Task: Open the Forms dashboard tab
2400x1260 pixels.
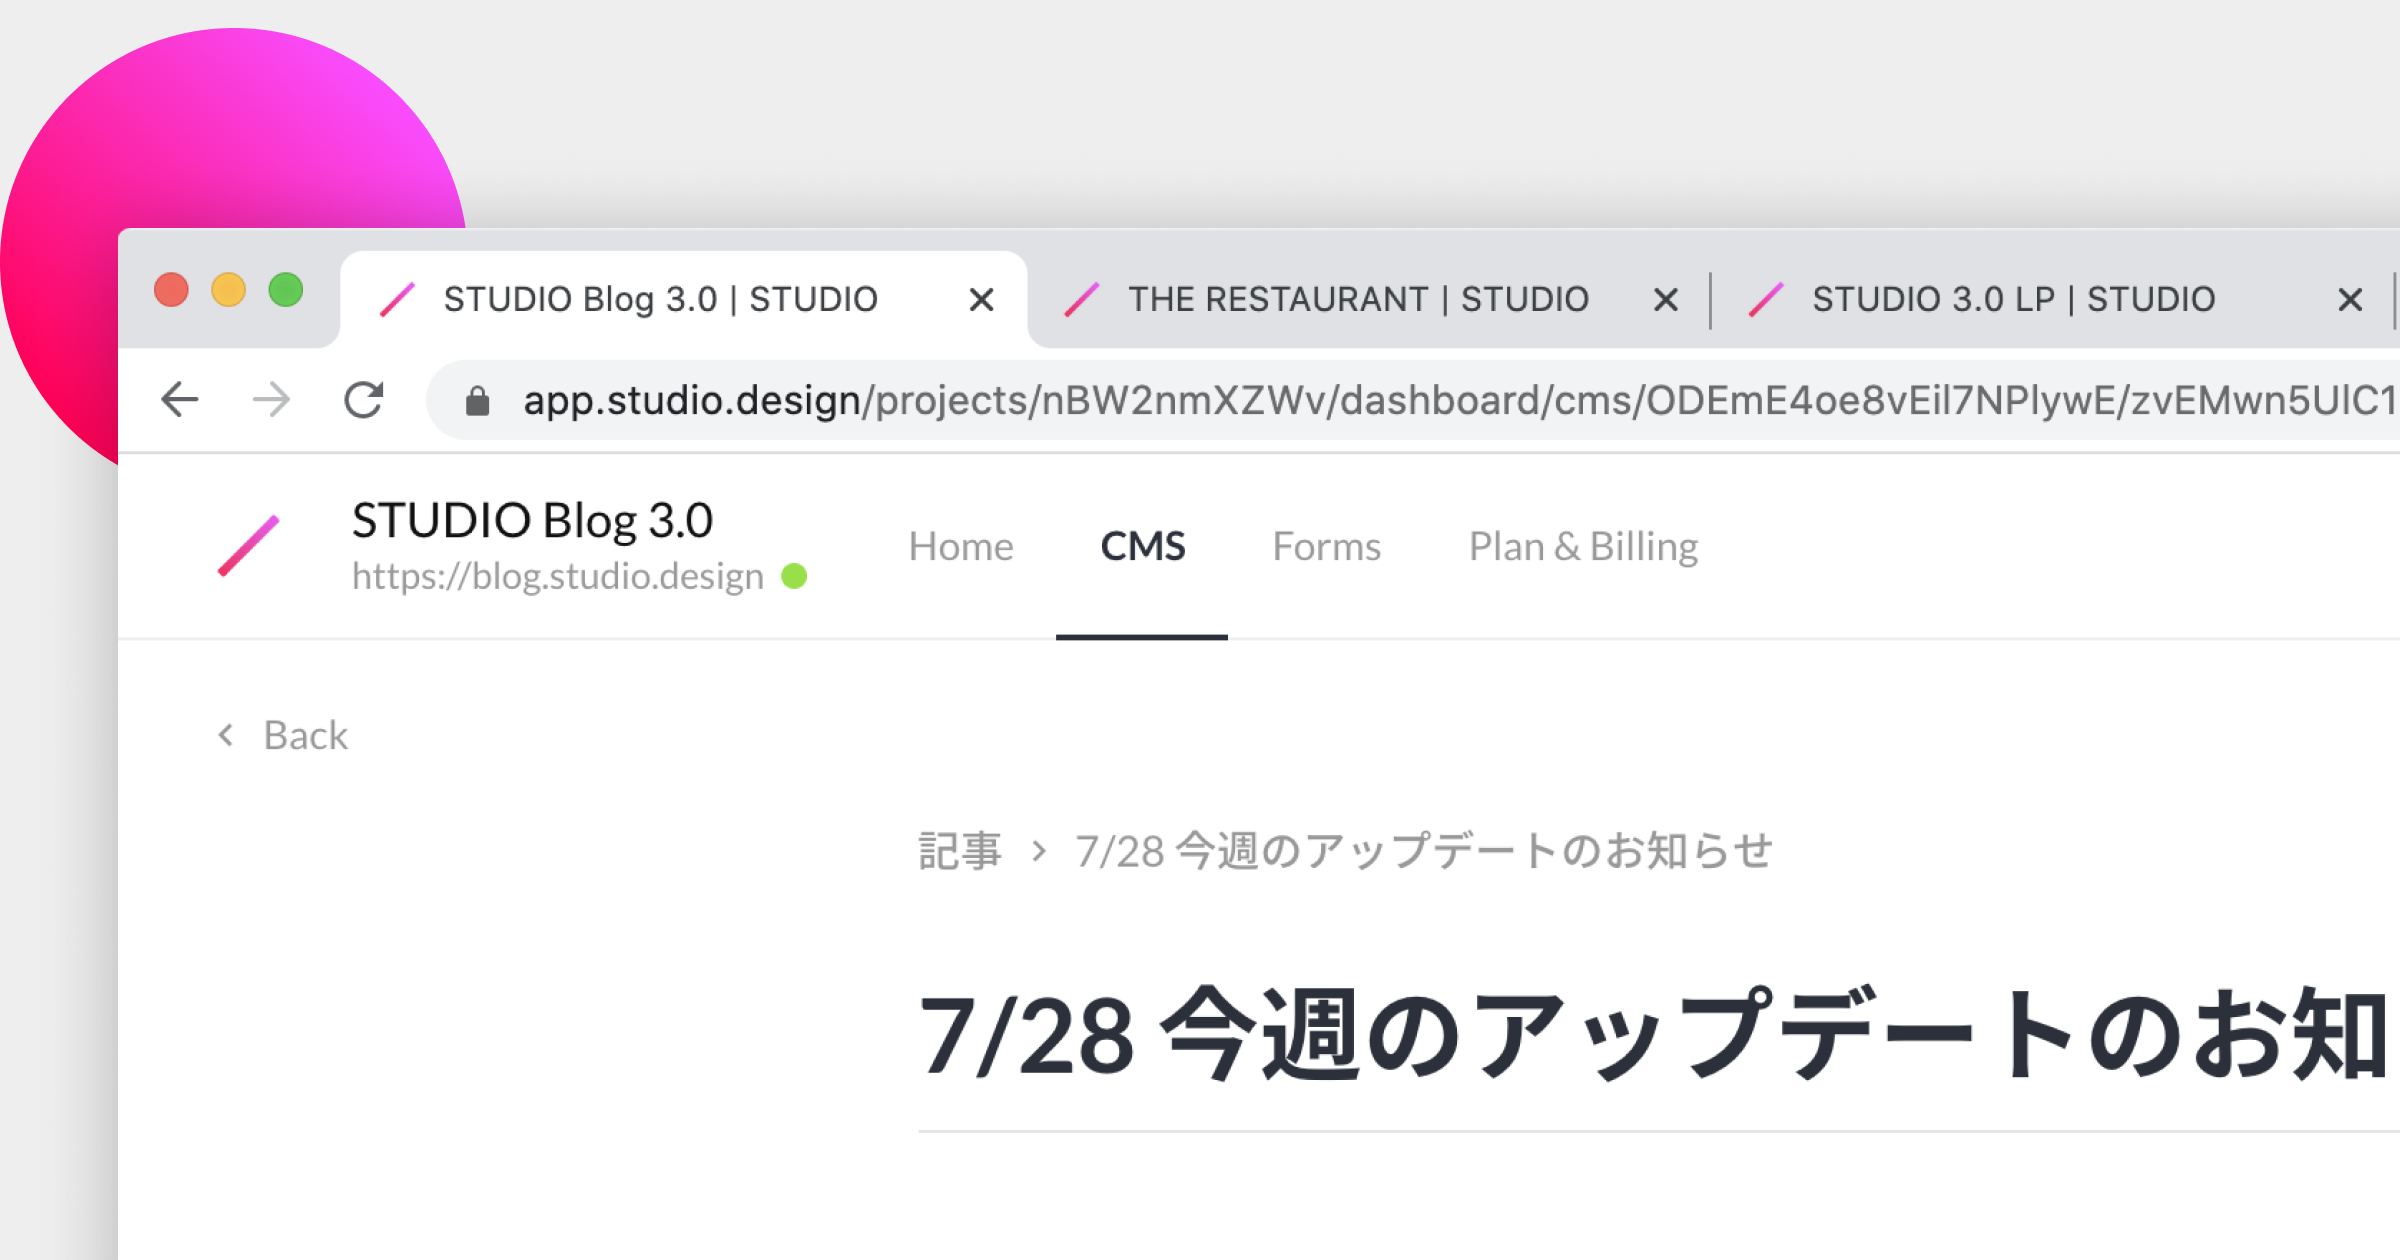Action: pos(1326,547)
